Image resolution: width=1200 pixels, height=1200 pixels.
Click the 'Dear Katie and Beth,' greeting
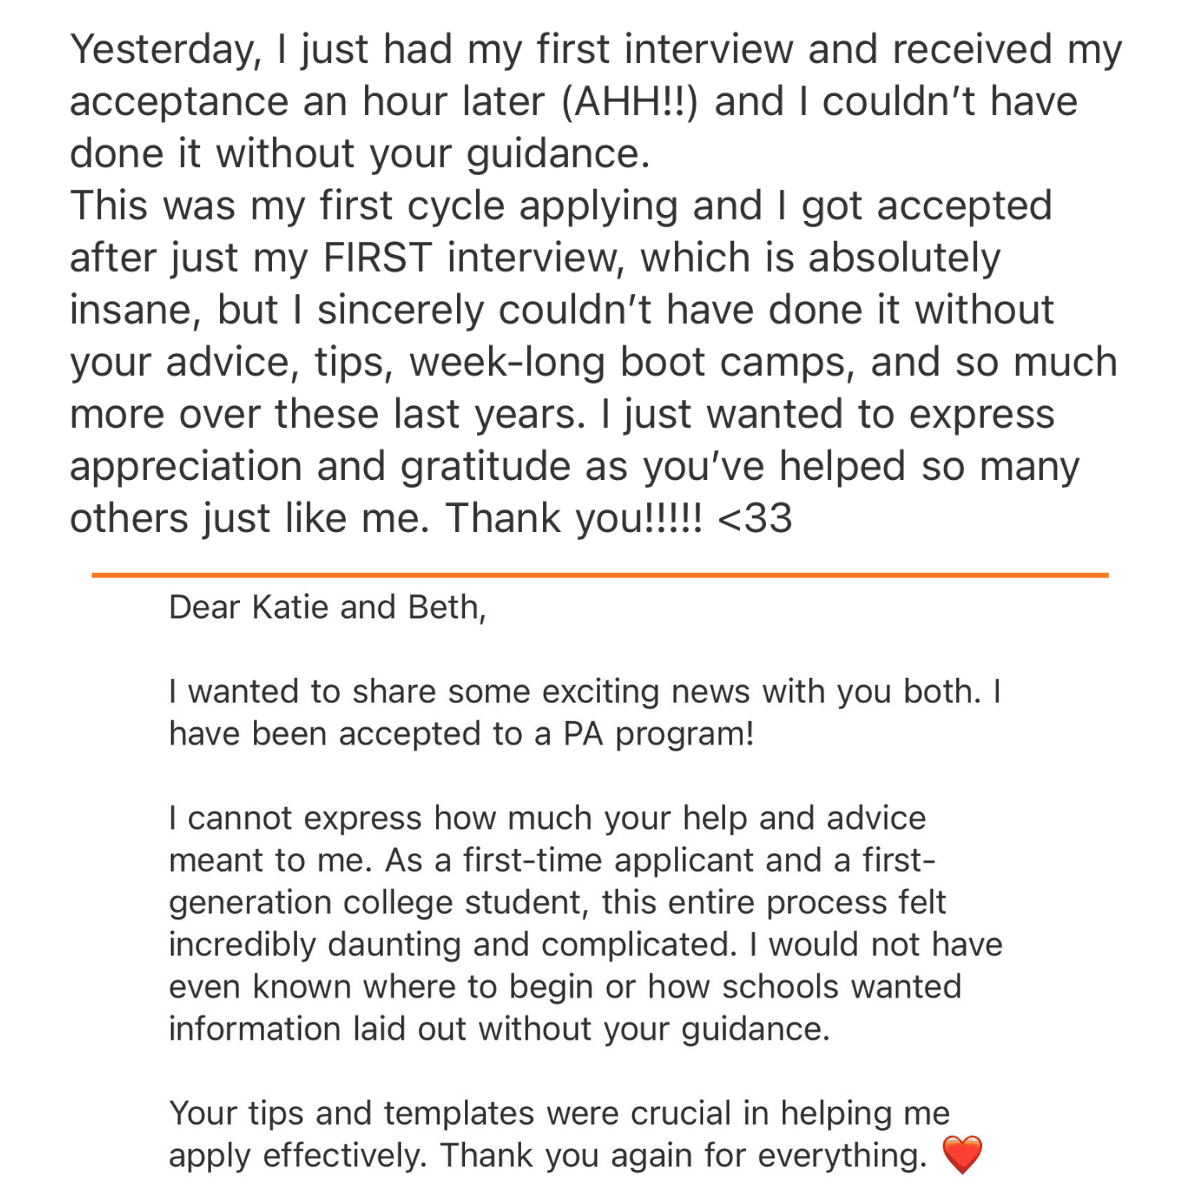327,607
